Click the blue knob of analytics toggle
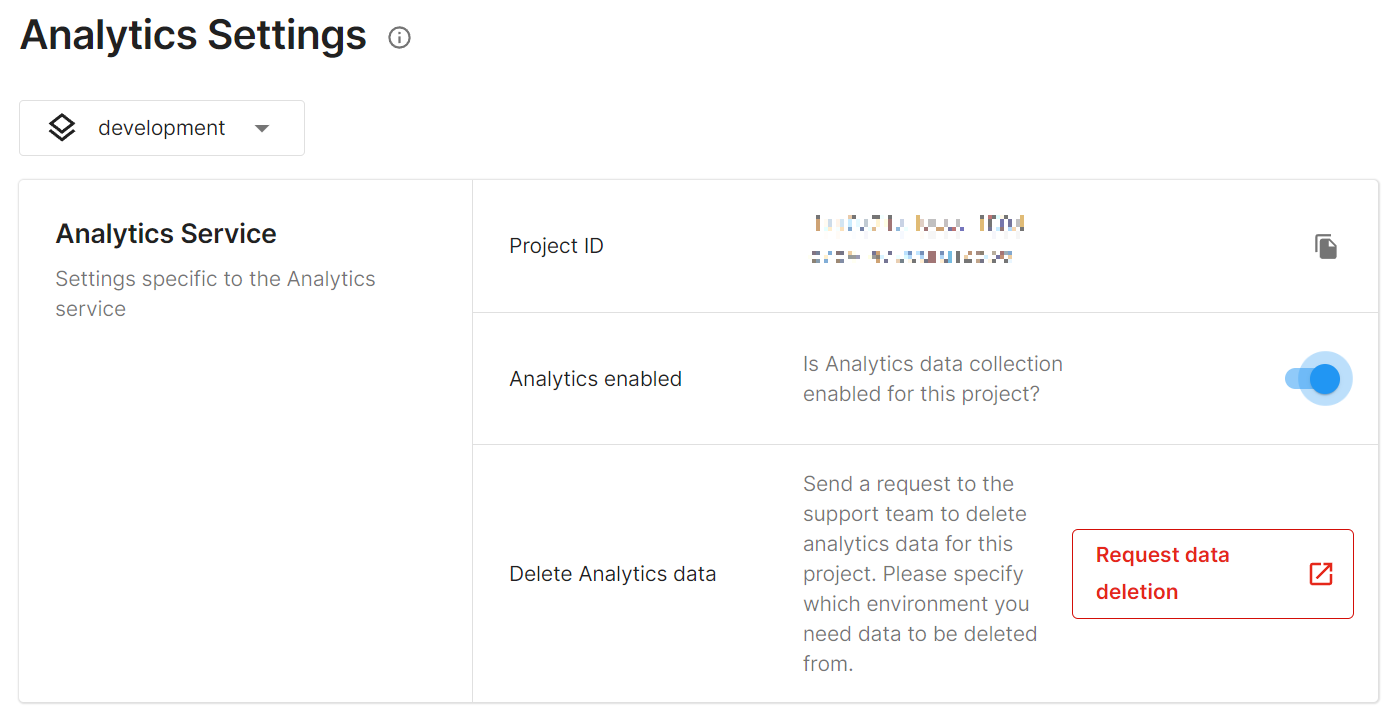This screenshot has height=715, width=1389. click(x=1325, y=379)
